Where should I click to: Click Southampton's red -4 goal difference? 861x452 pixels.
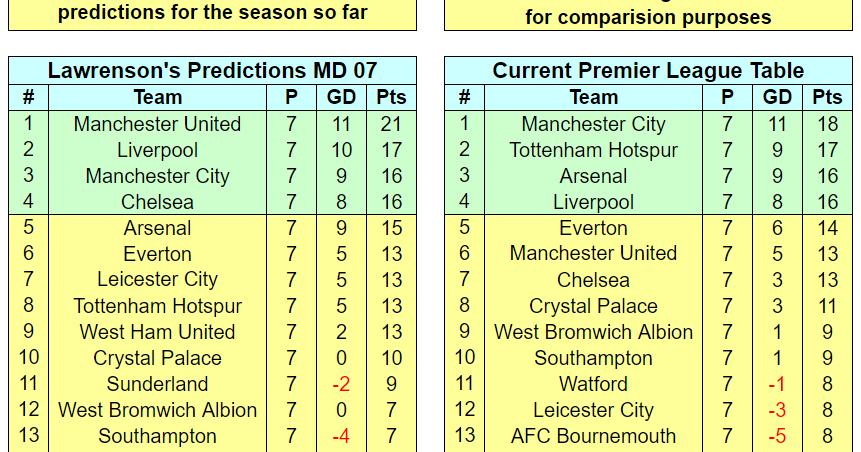341,436
